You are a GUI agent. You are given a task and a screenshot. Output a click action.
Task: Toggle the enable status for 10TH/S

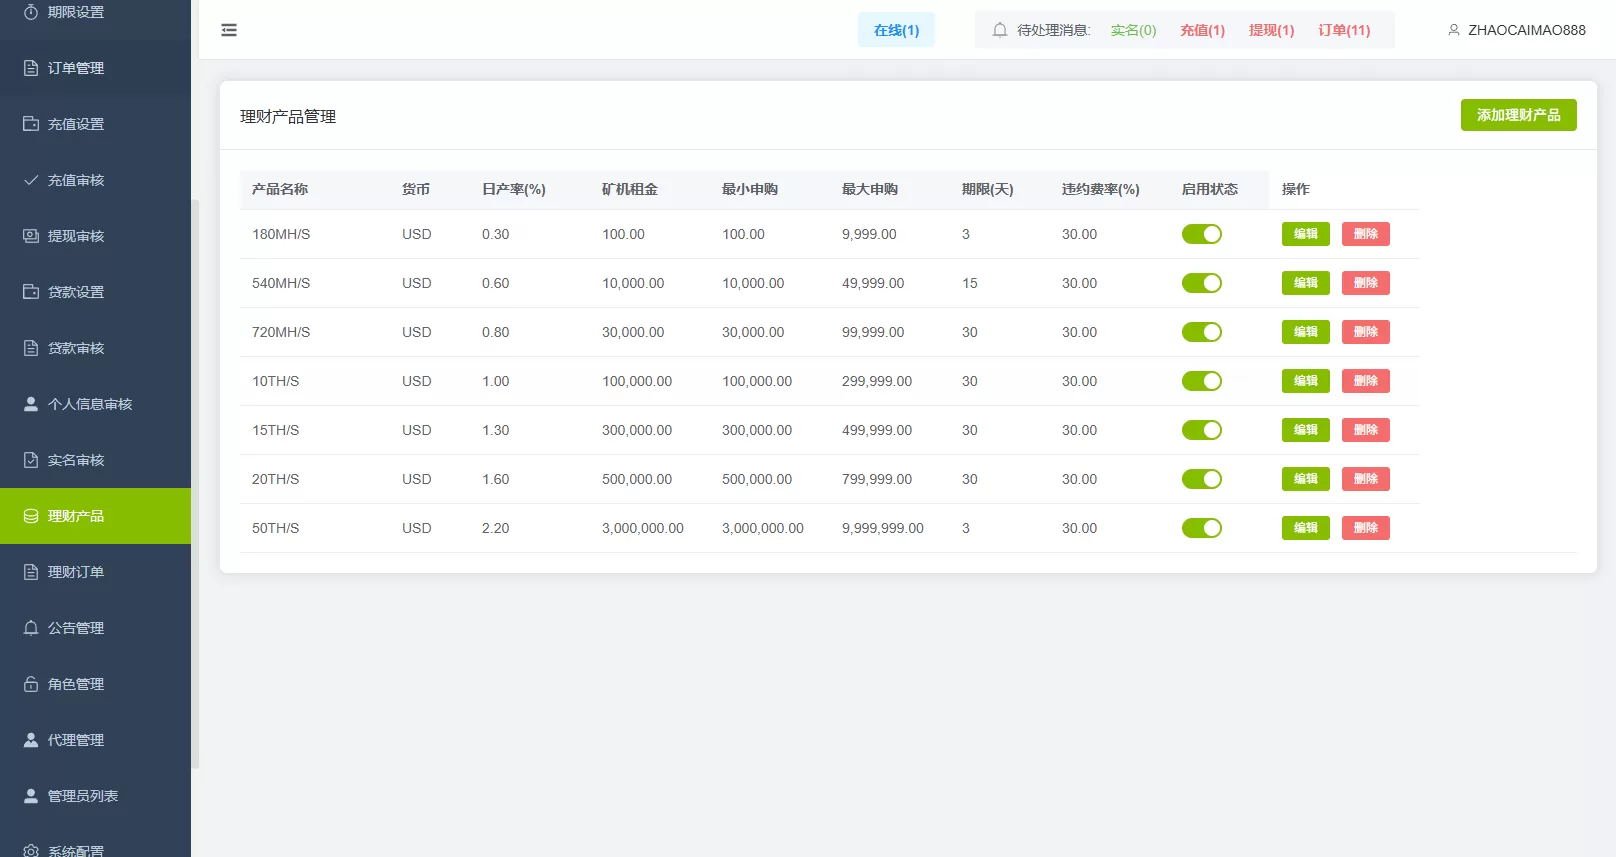tap(1201, 381)
